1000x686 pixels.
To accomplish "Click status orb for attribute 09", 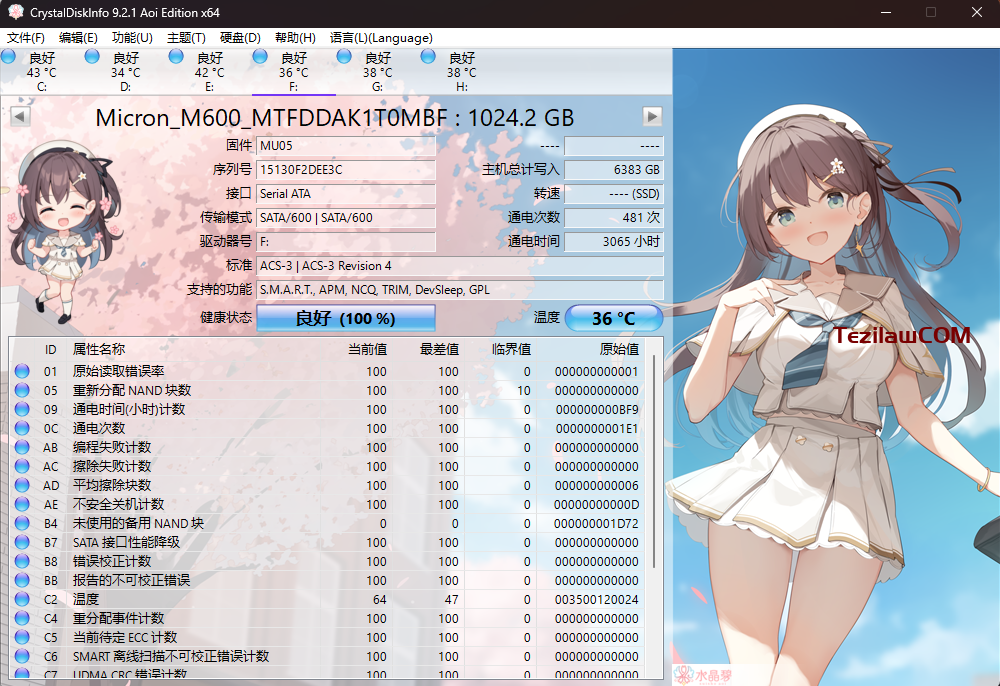I will click(22, 409).
